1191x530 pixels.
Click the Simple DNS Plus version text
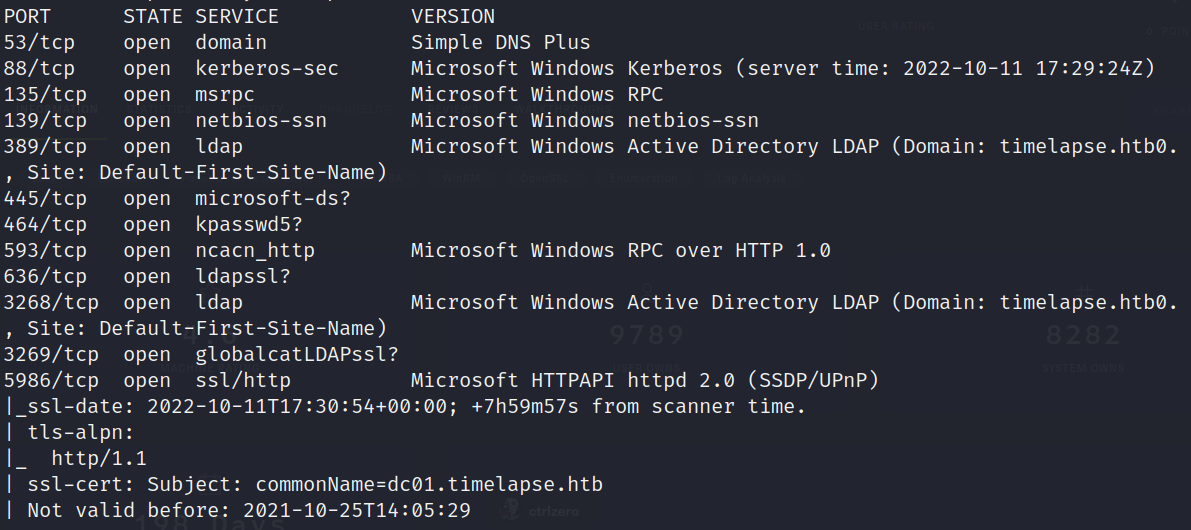coord(501,43)
